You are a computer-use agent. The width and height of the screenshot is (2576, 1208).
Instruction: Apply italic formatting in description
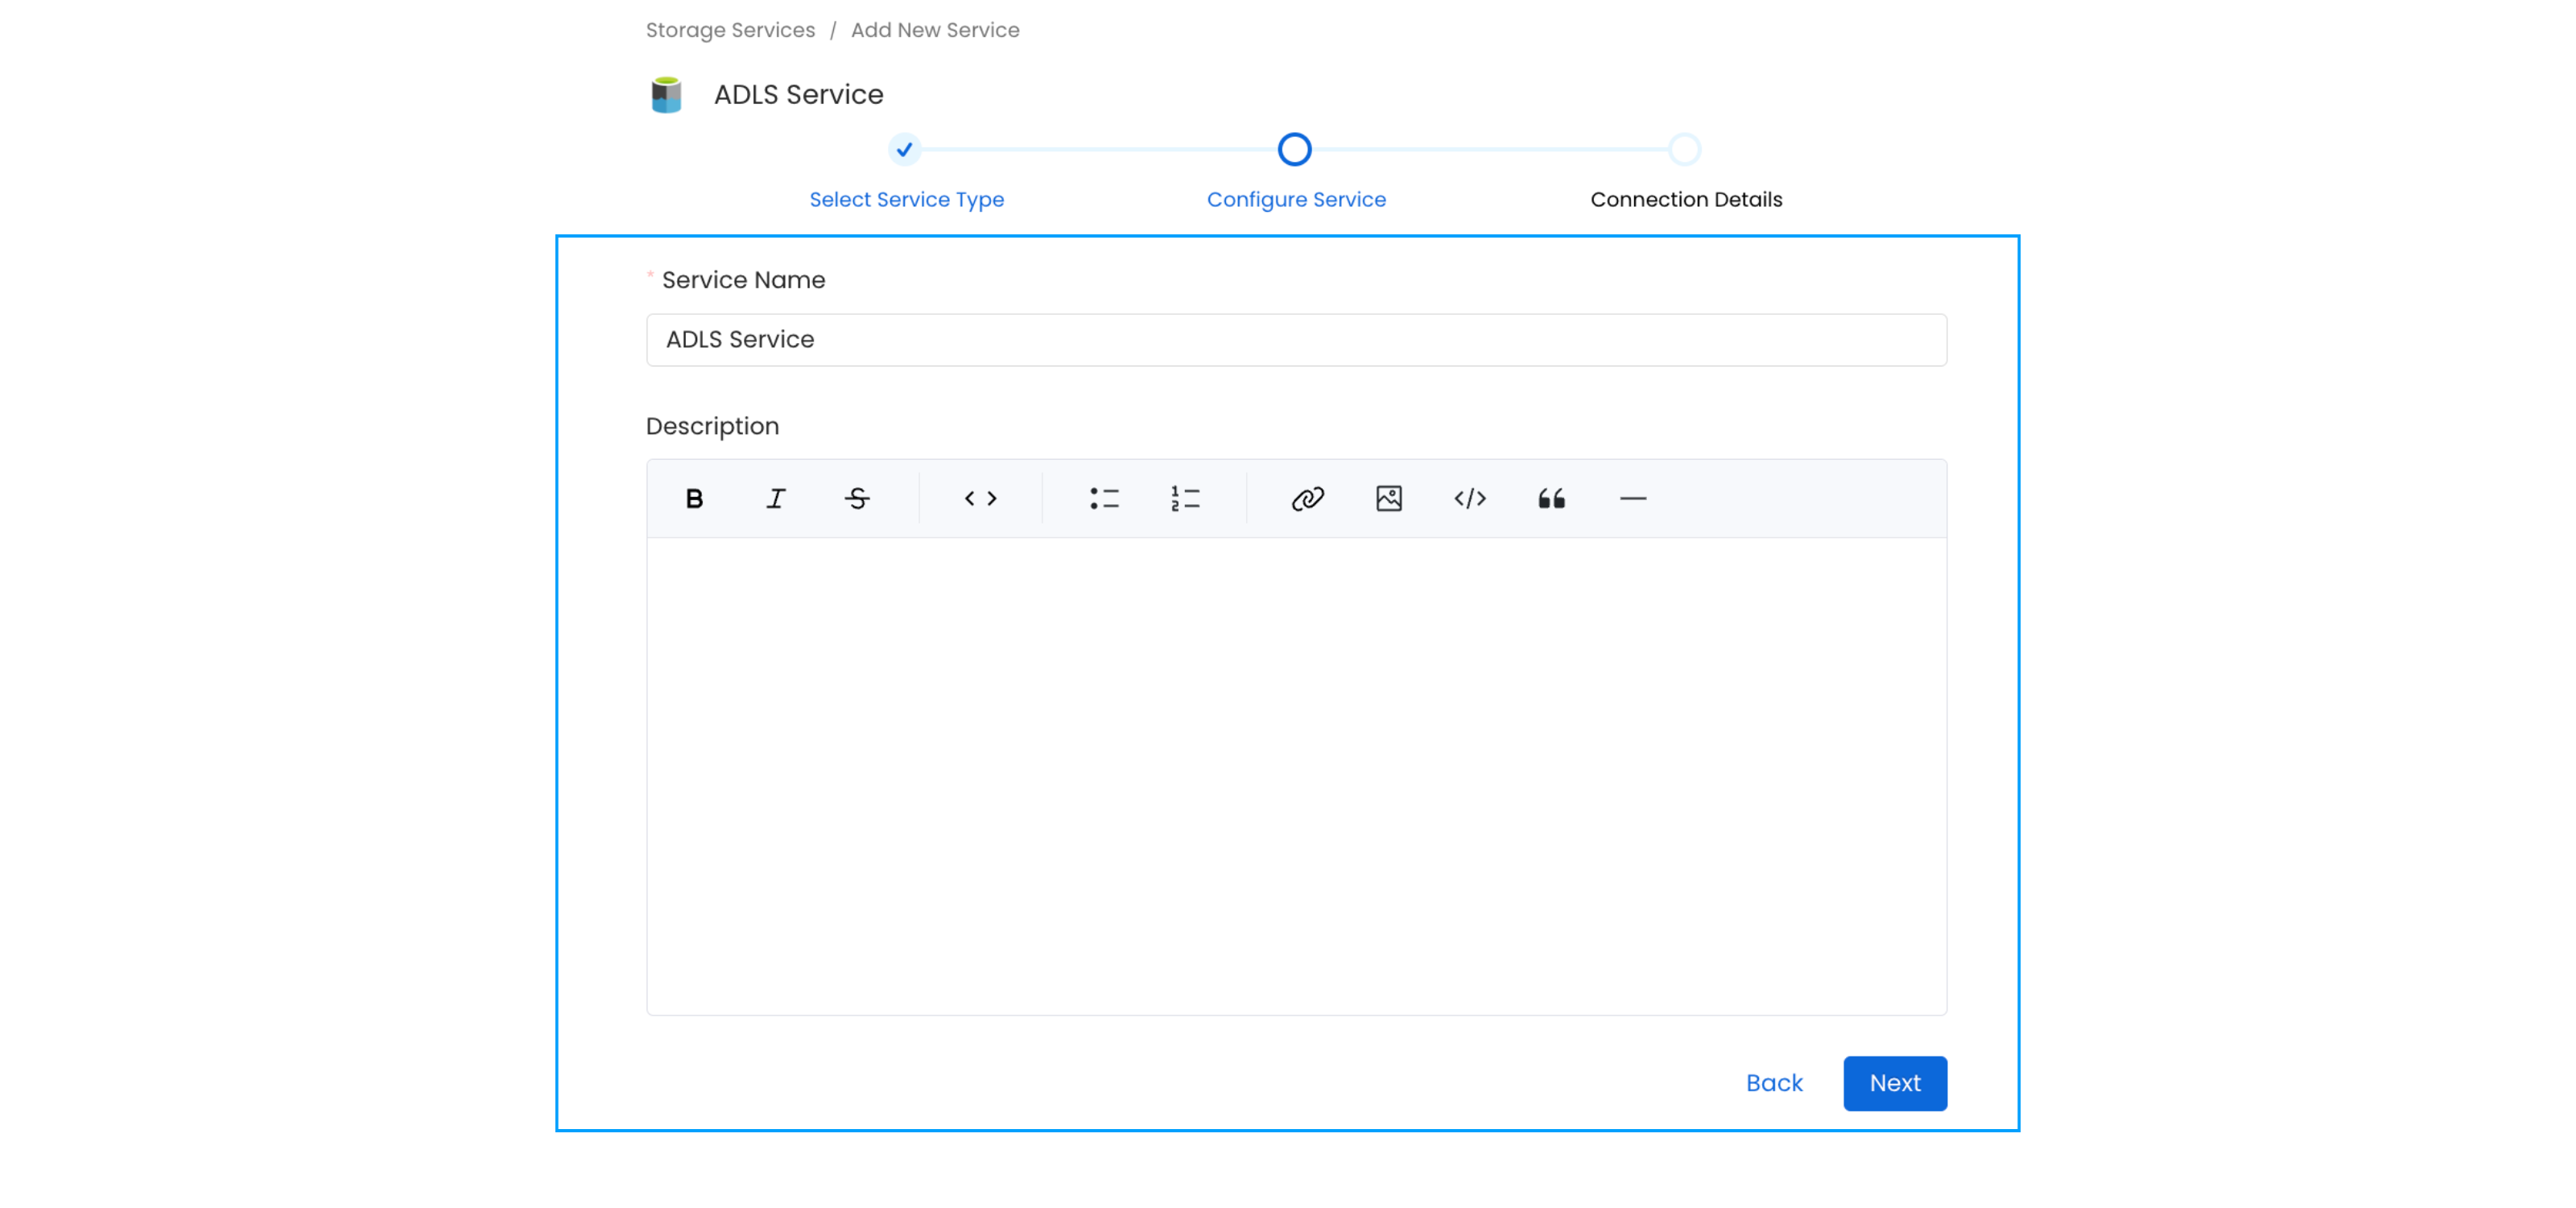coord(776,498)
